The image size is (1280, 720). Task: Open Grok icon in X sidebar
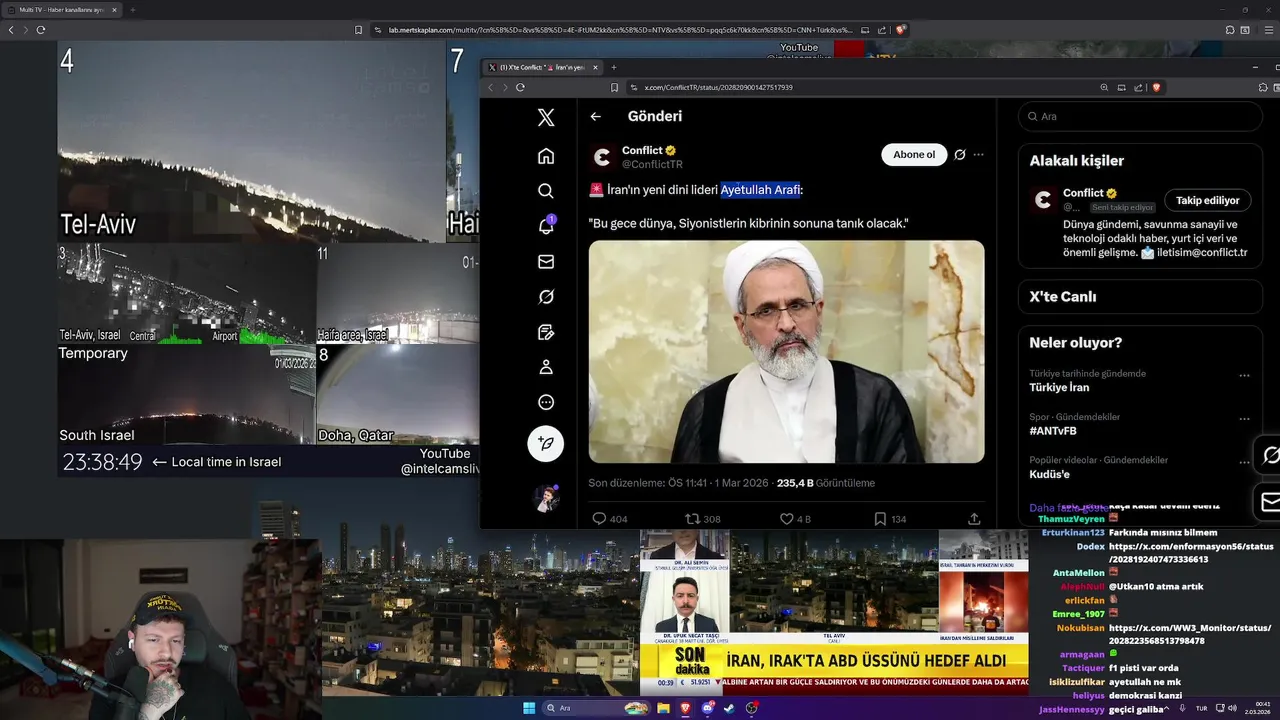point(545,297)
